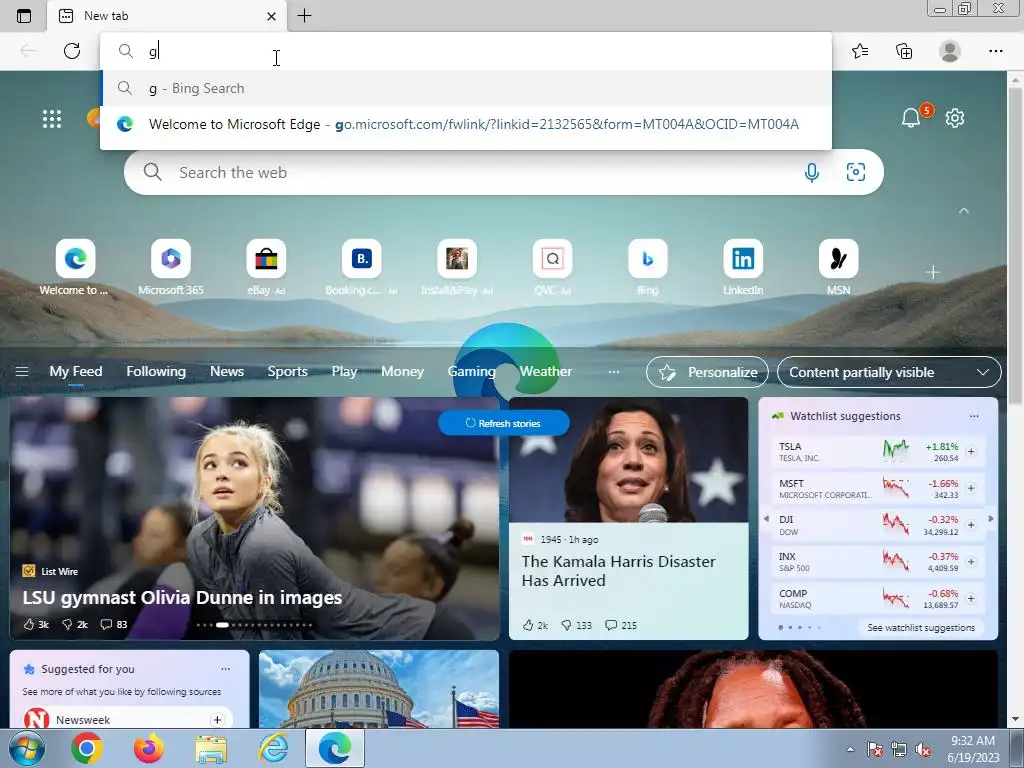Add DJI to watchlist
This screenshot has height=768, width=1024.
(971, 524)
